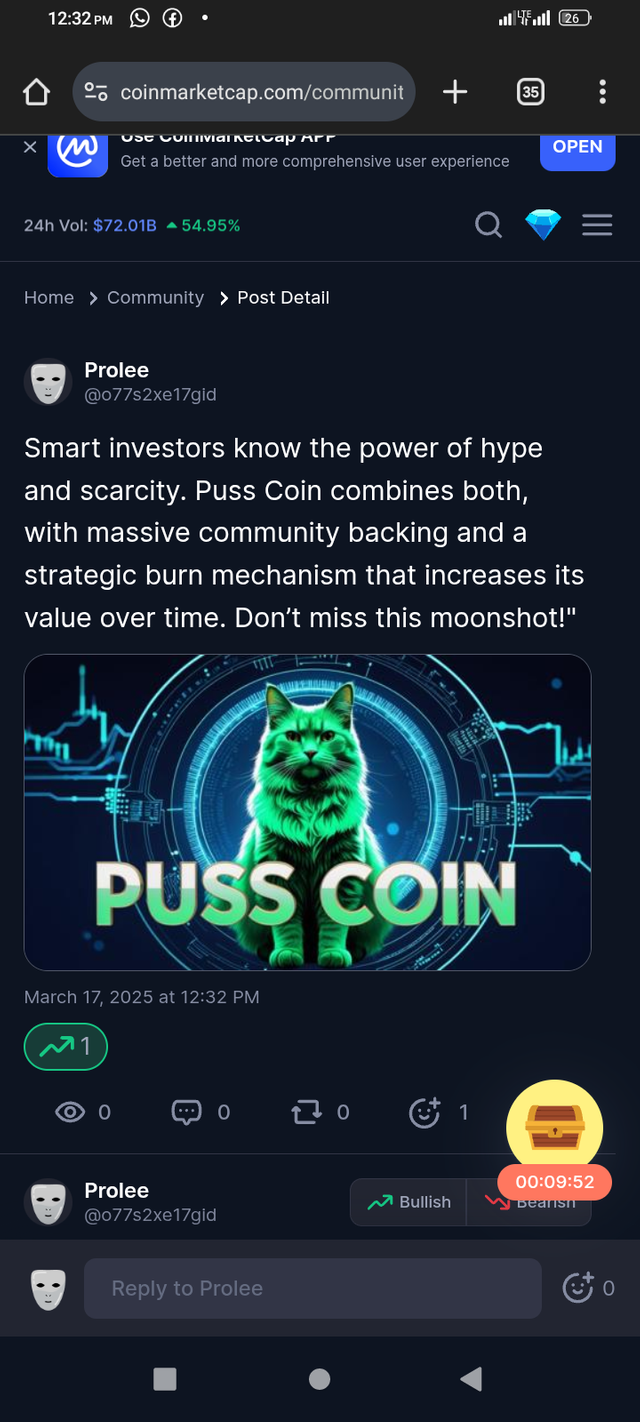This screenshot has height=1422, width=640.
Task: Dismiss the CoinMarketCap app banner
Action: coord(30,147)
